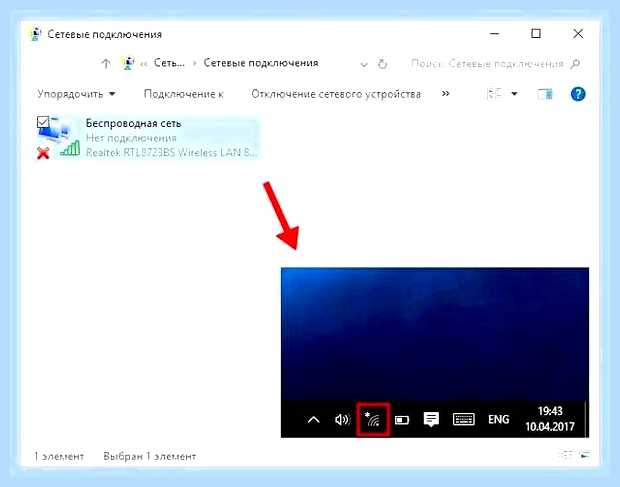Open the help question mark icon
This screenshot has height=487, width=620.
[x=578, y=94]
